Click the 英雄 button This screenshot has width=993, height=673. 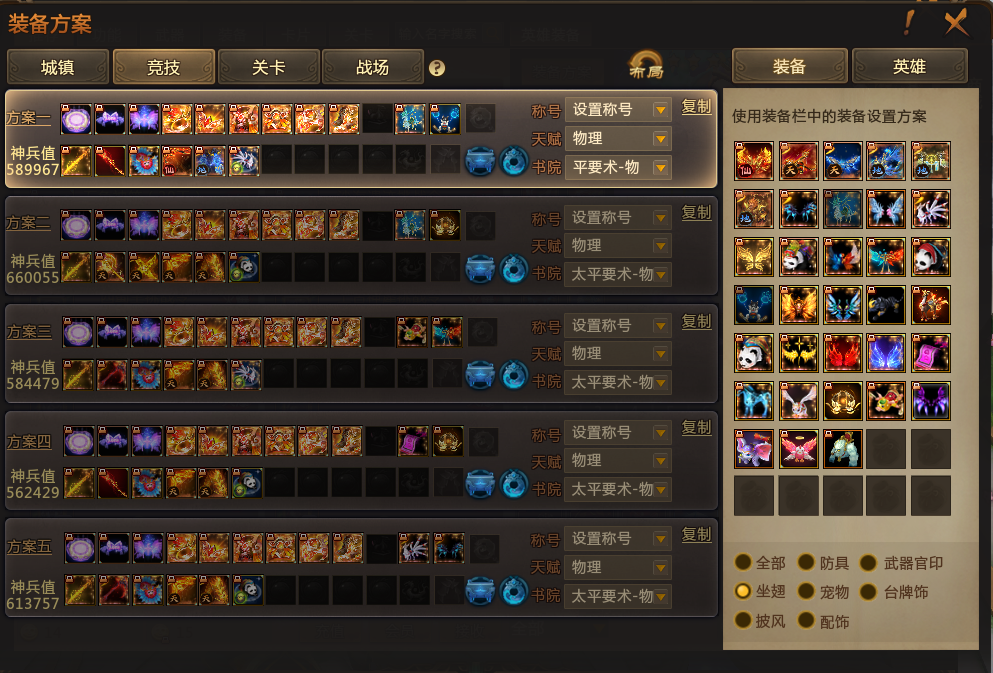pos(909,66)
